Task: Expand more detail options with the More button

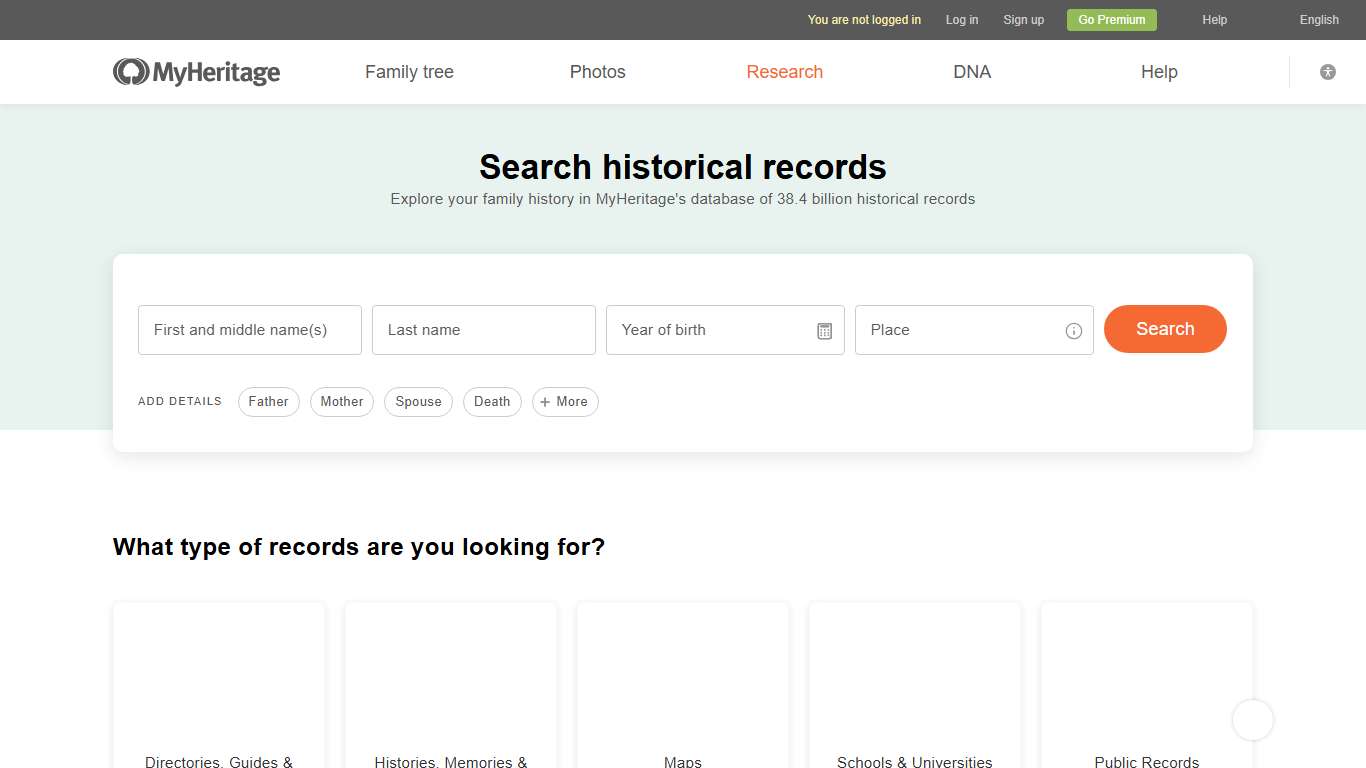Action: 565,401
